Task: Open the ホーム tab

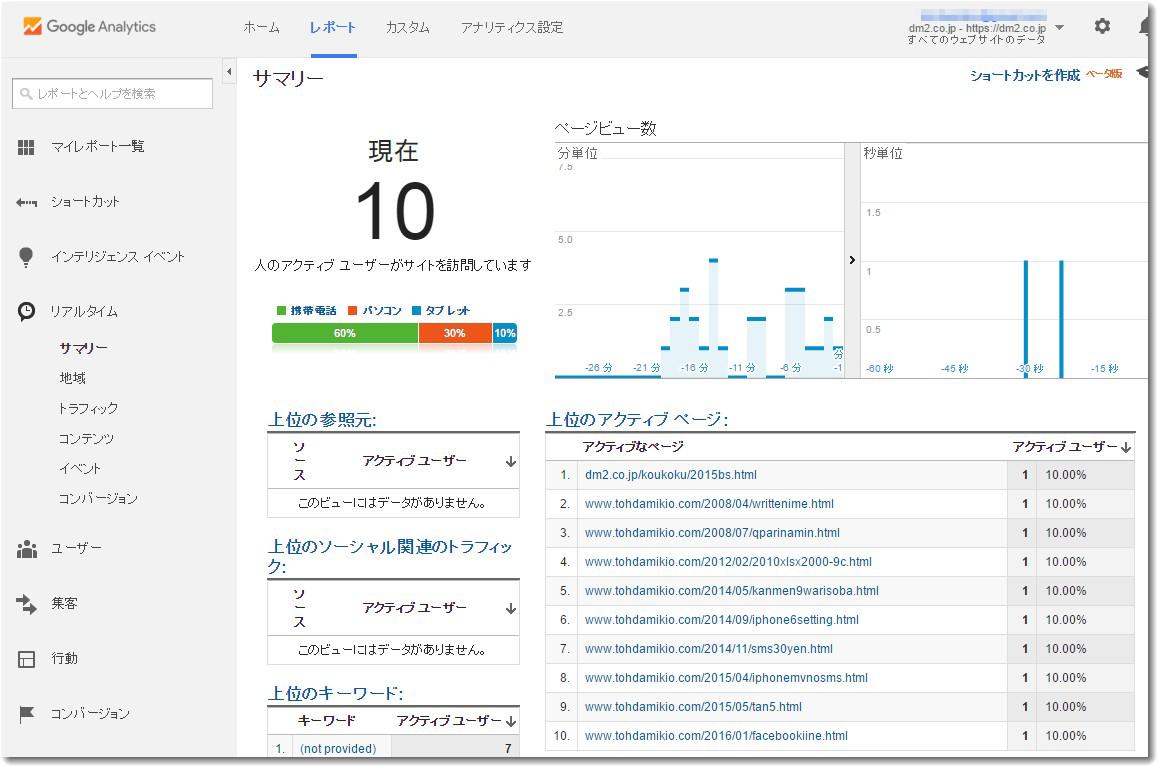Action: (261, 27)
